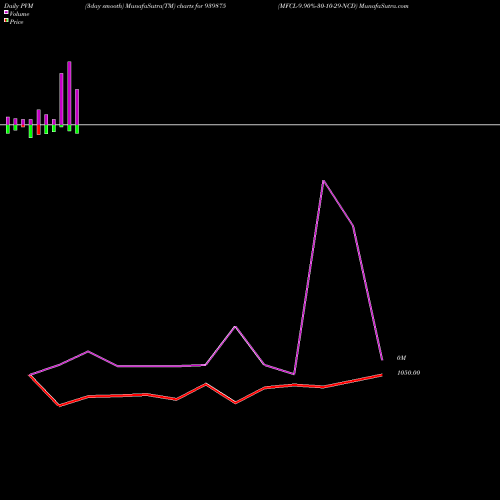Click the '0M' volume axis label
The height and width of the screenshot is (500, 500).
tap(401, 358)
